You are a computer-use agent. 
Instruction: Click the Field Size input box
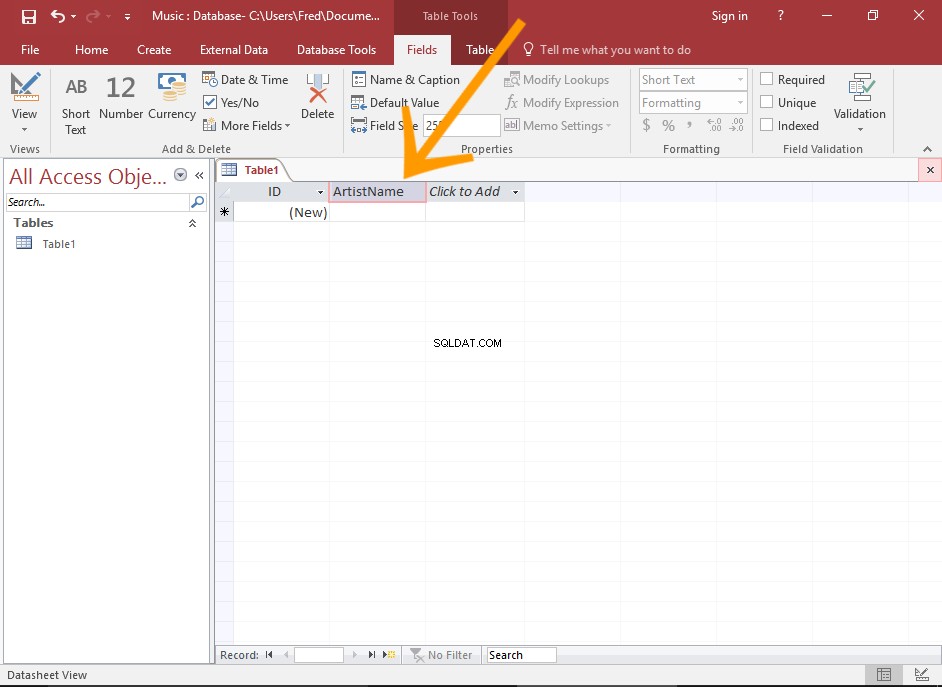(x=461, y=126)
